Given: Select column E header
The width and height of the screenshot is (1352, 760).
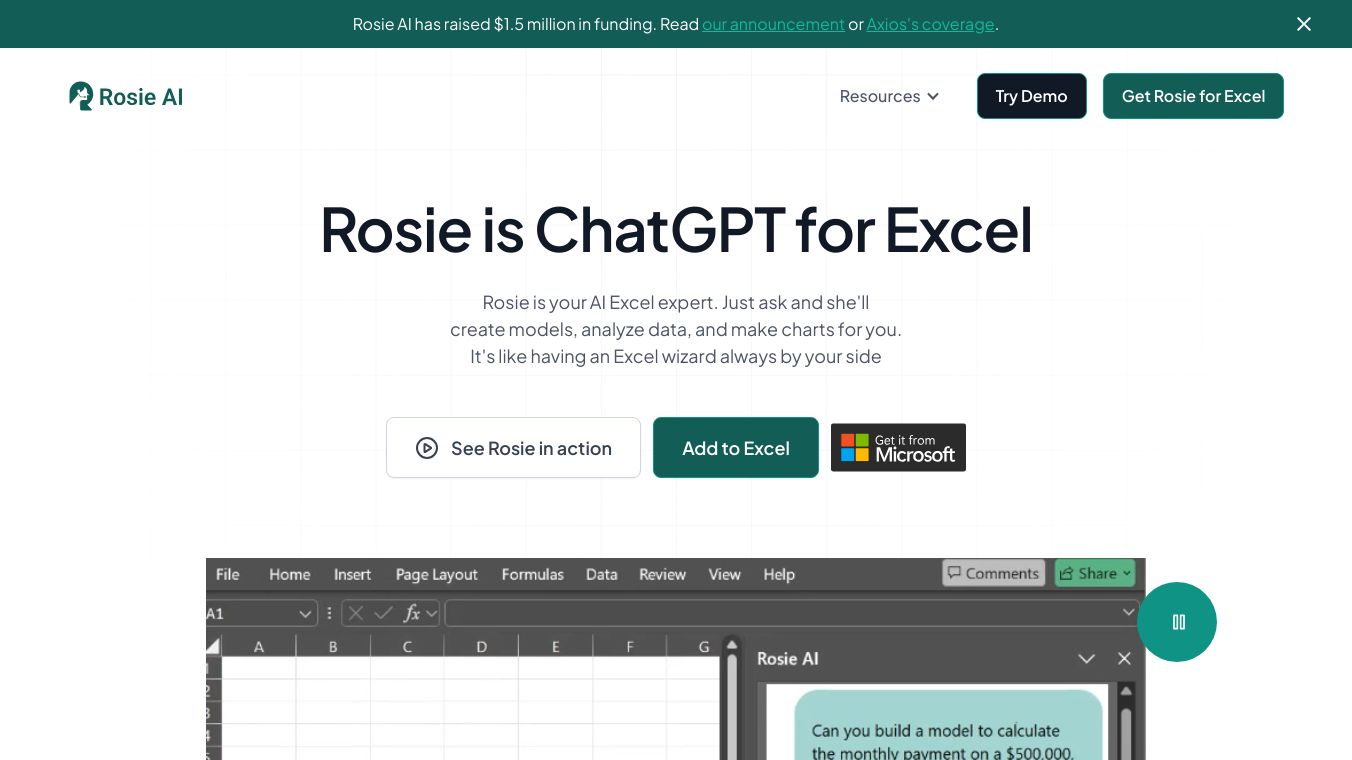Looking at the screenshot, I should 555,646.
